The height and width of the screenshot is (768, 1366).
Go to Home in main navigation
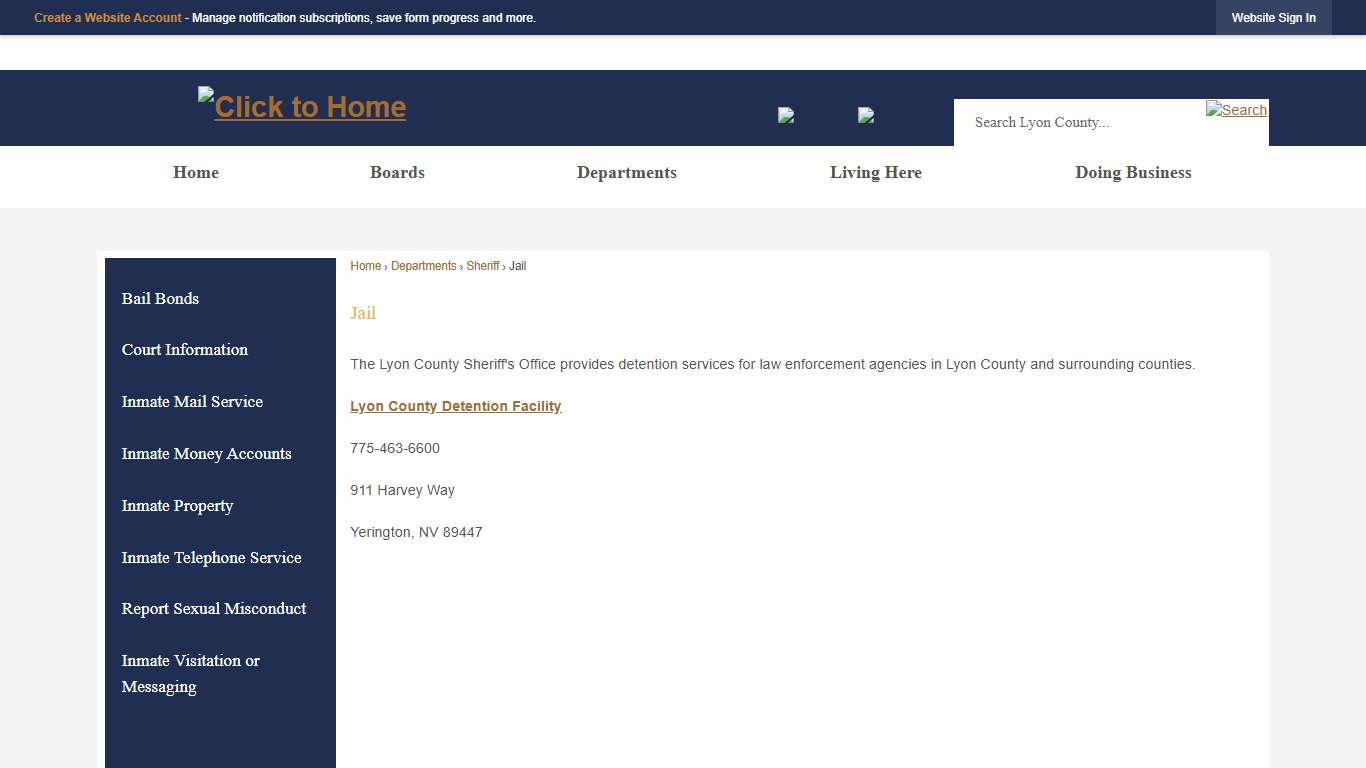(196, 172)
